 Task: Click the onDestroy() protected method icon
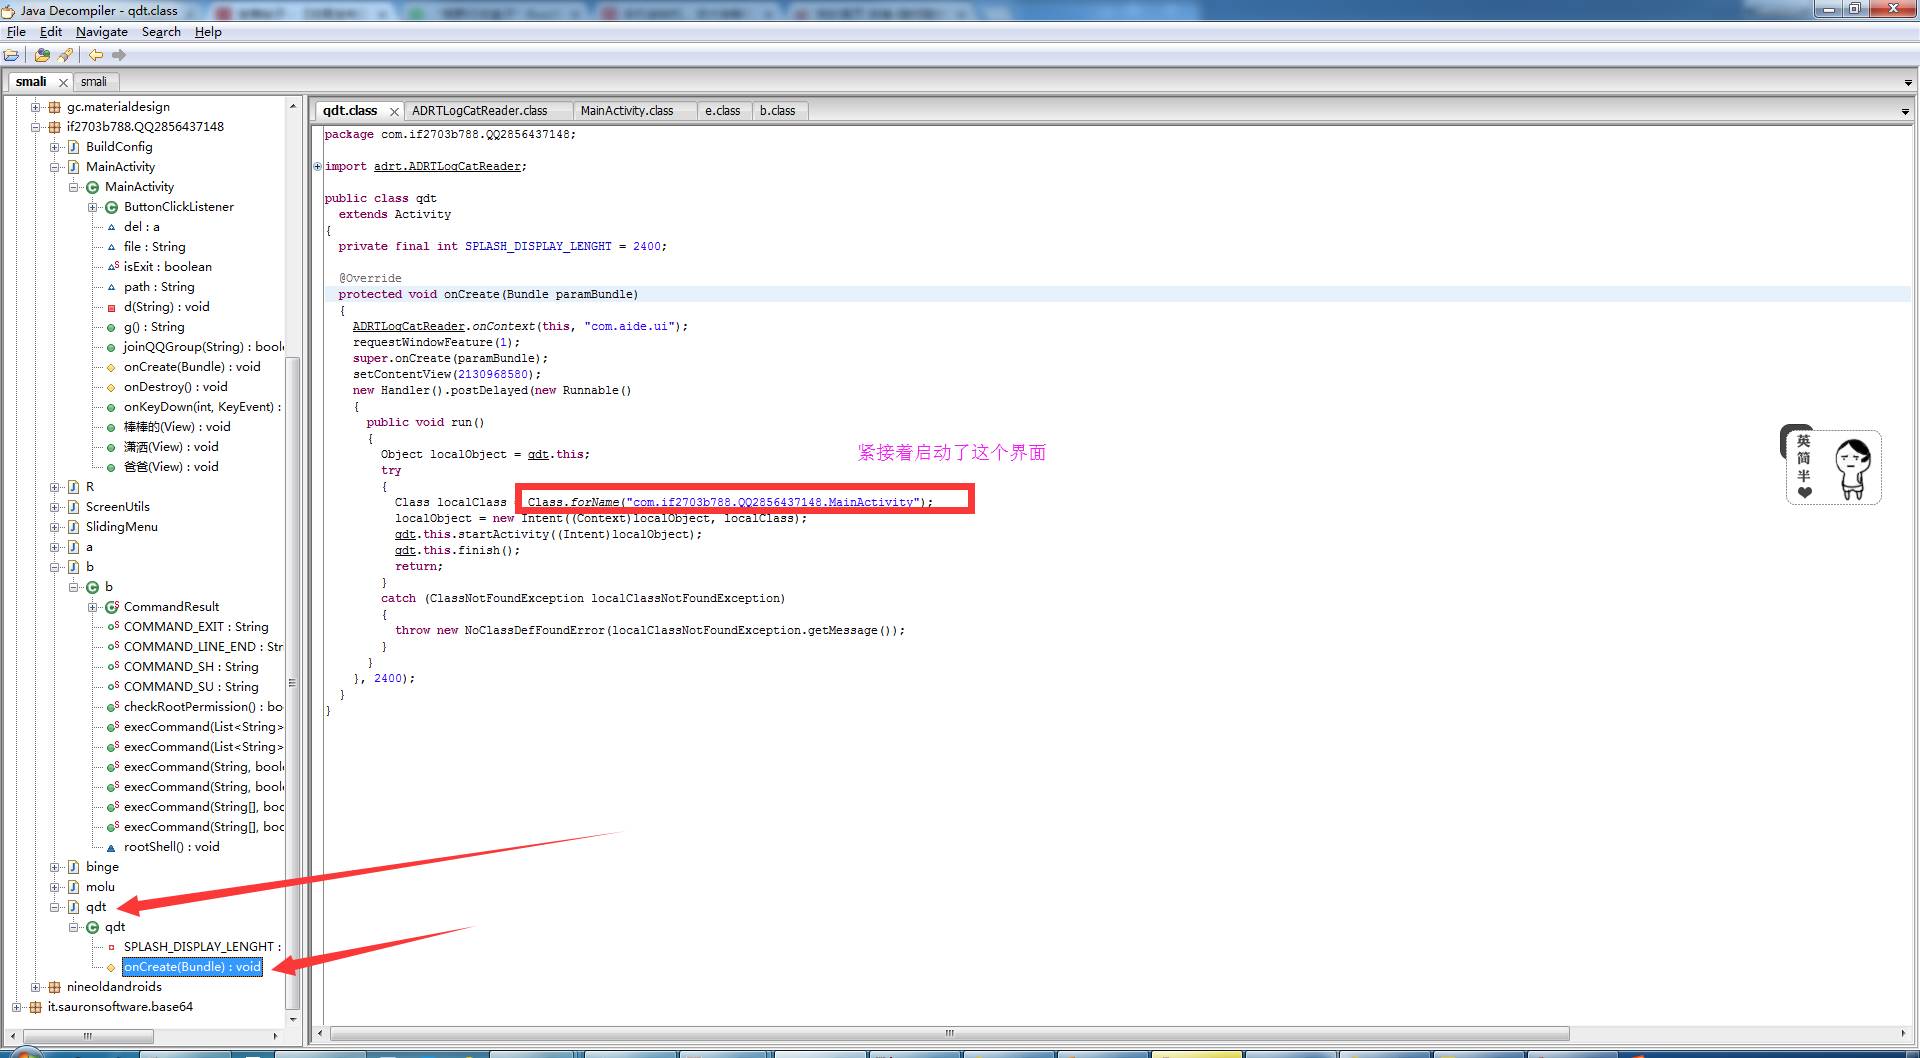point(112,387)
